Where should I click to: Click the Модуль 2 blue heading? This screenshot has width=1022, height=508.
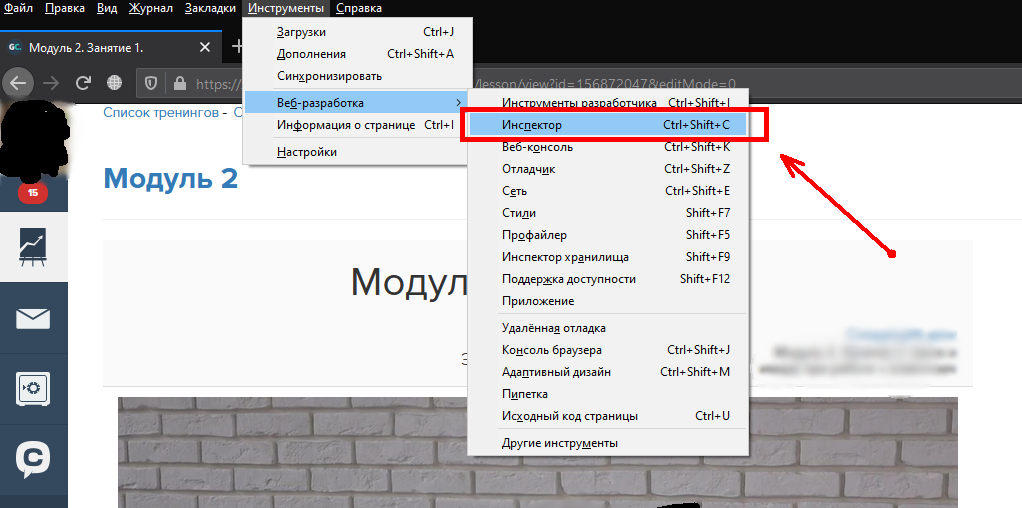tap(171, 178)
